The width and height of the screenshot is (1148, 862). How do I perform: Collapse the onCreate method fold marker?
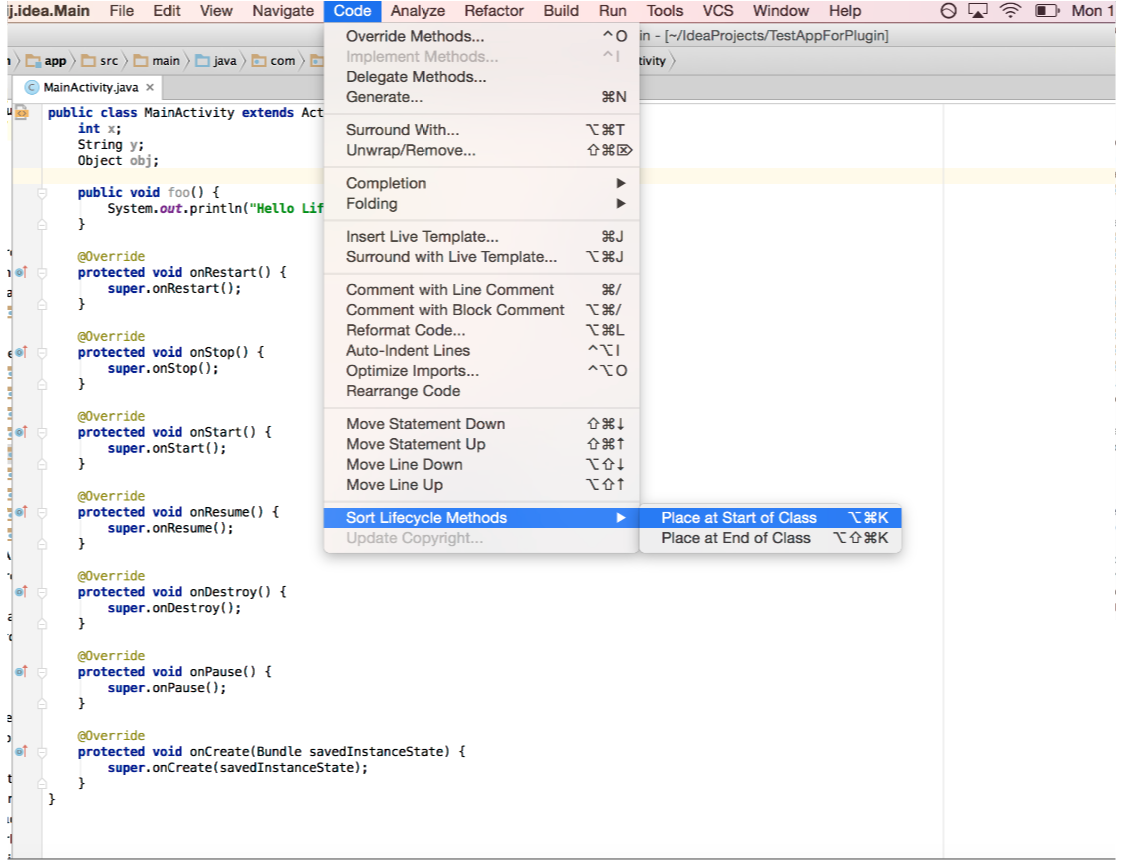42,752
